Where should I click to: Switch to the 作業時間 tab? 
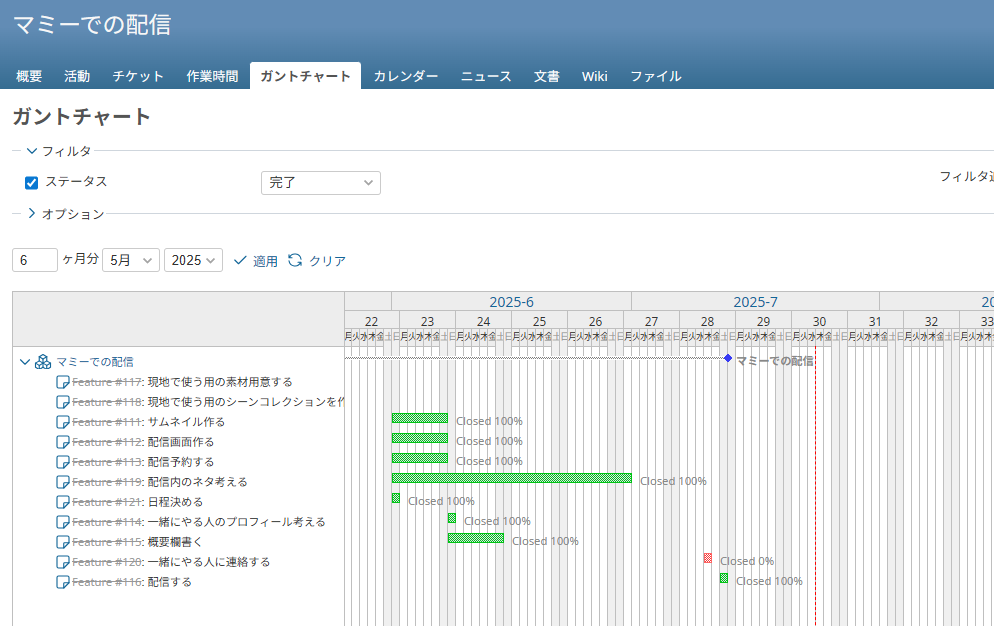pyautogui.click(x=212, y=76)
